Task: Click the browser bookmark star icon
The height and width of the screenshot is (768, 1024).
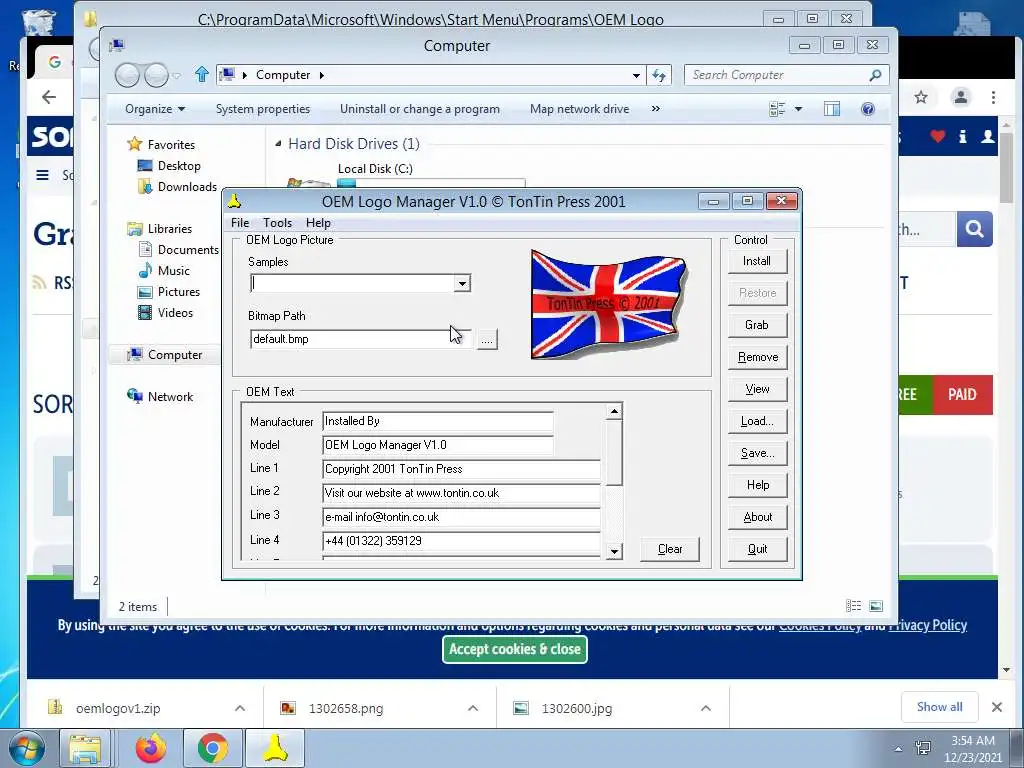Action: pyautogui.click(x=921, y=97)
